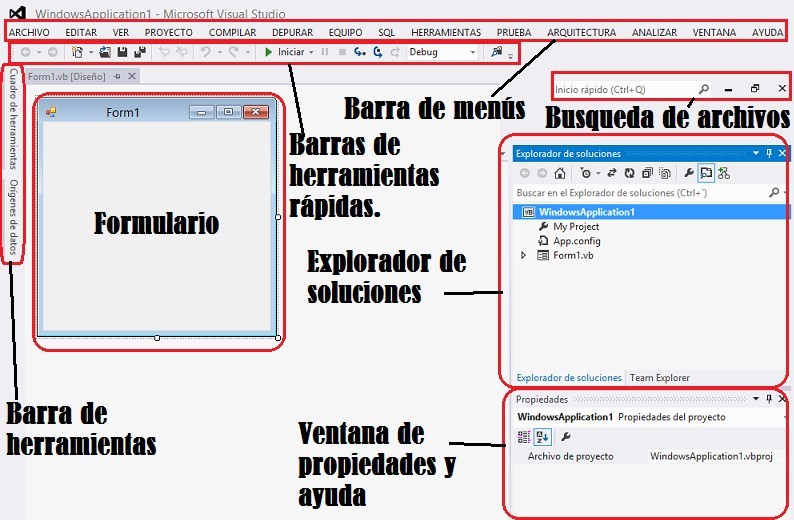Viewport: 794px width, 520px height.
Task: Select the Explorador de soluciones bottom tab
Action: tap(569, 378)
